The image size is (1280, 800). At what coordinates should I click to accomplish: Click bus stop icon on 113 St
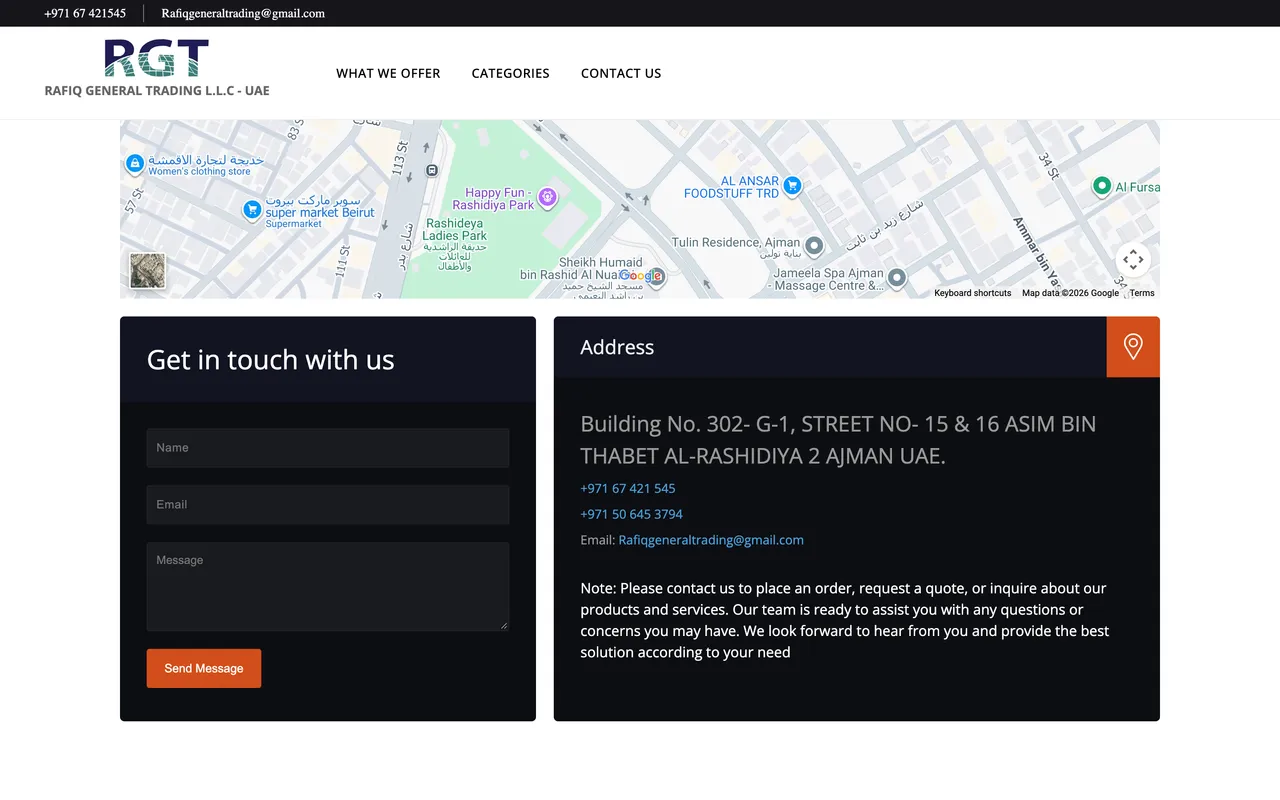(x=431, y=171)
